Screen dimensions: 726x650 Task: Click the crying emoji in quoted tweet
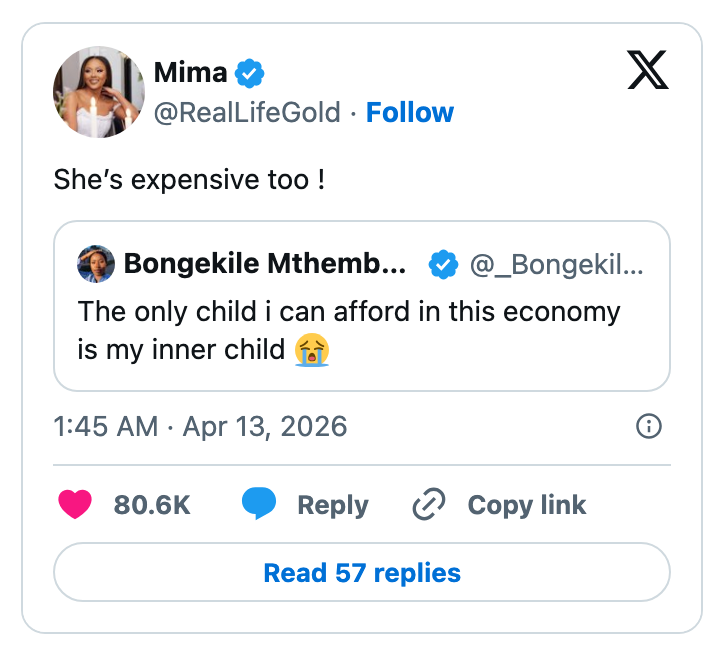(312, 350)
